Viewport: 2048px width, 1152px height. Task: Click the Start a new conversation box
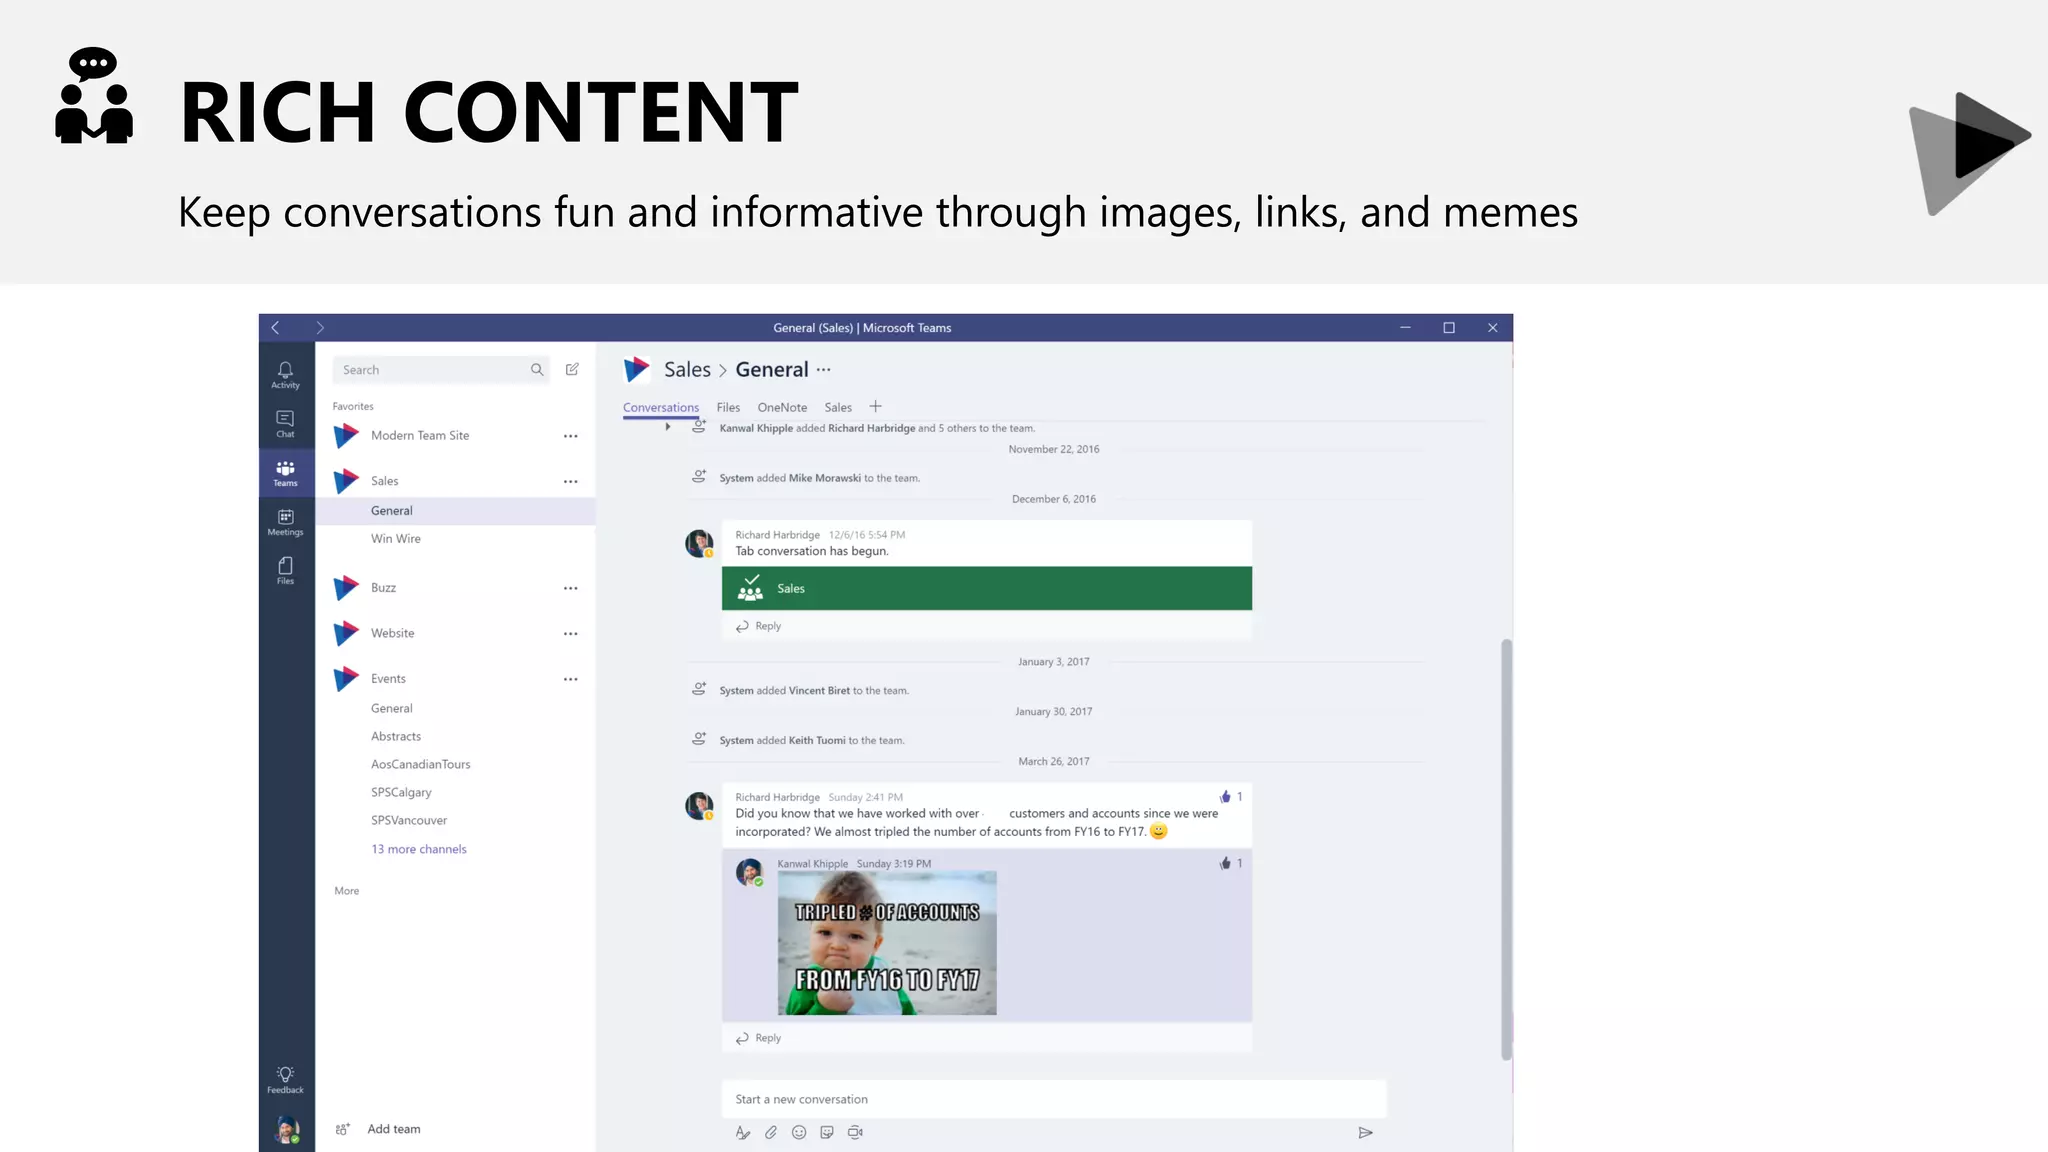coord(1054,1099)
